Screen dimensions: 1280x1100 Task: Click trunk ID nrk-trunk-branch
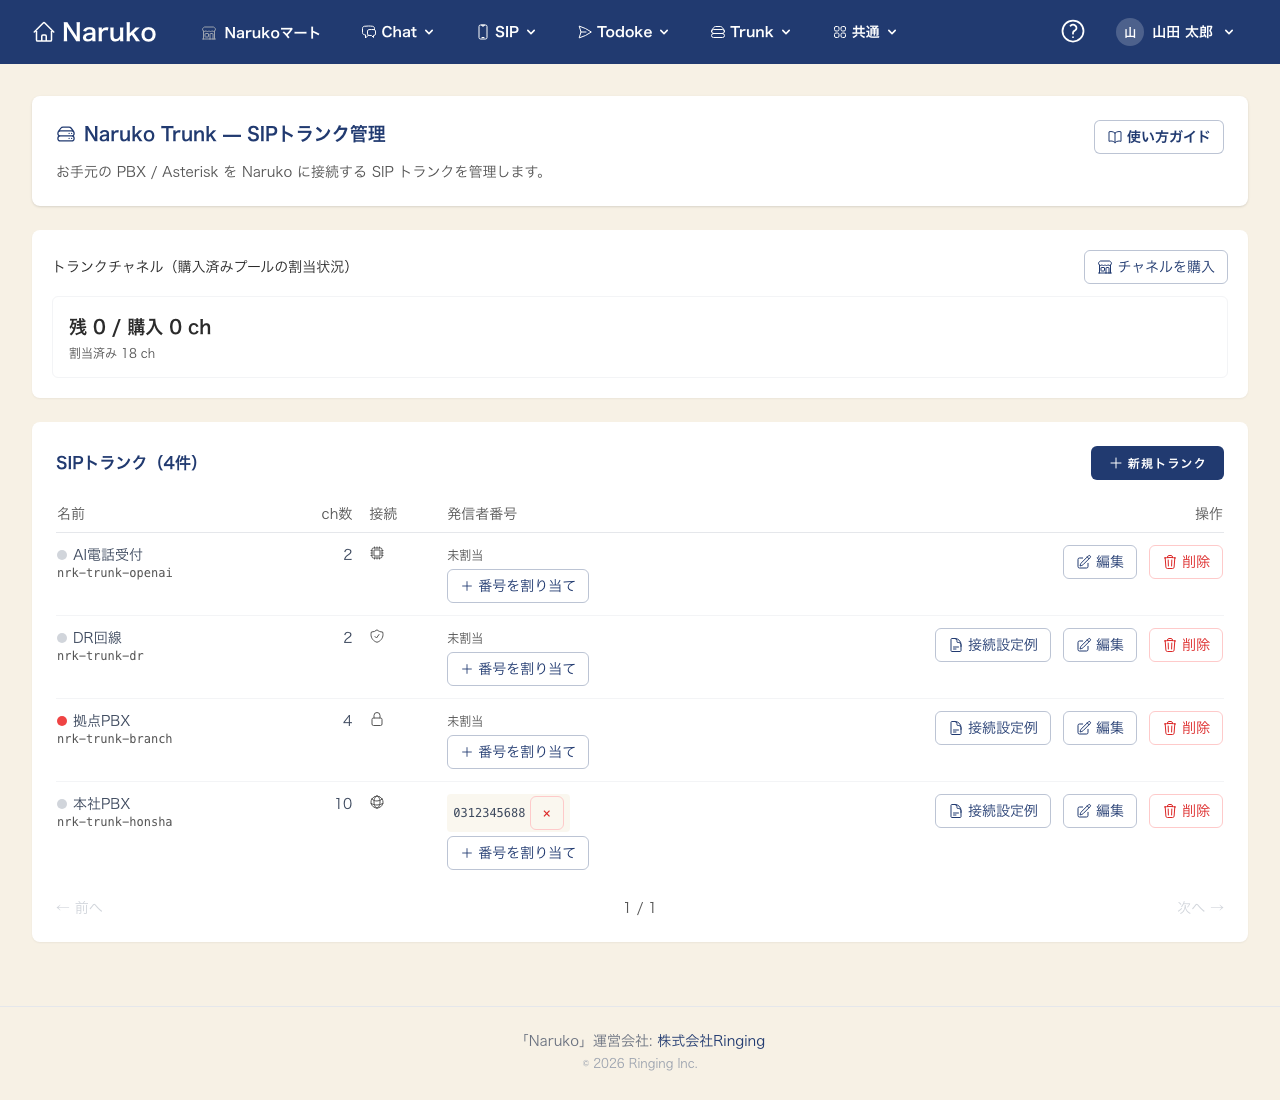pos(115,739)
